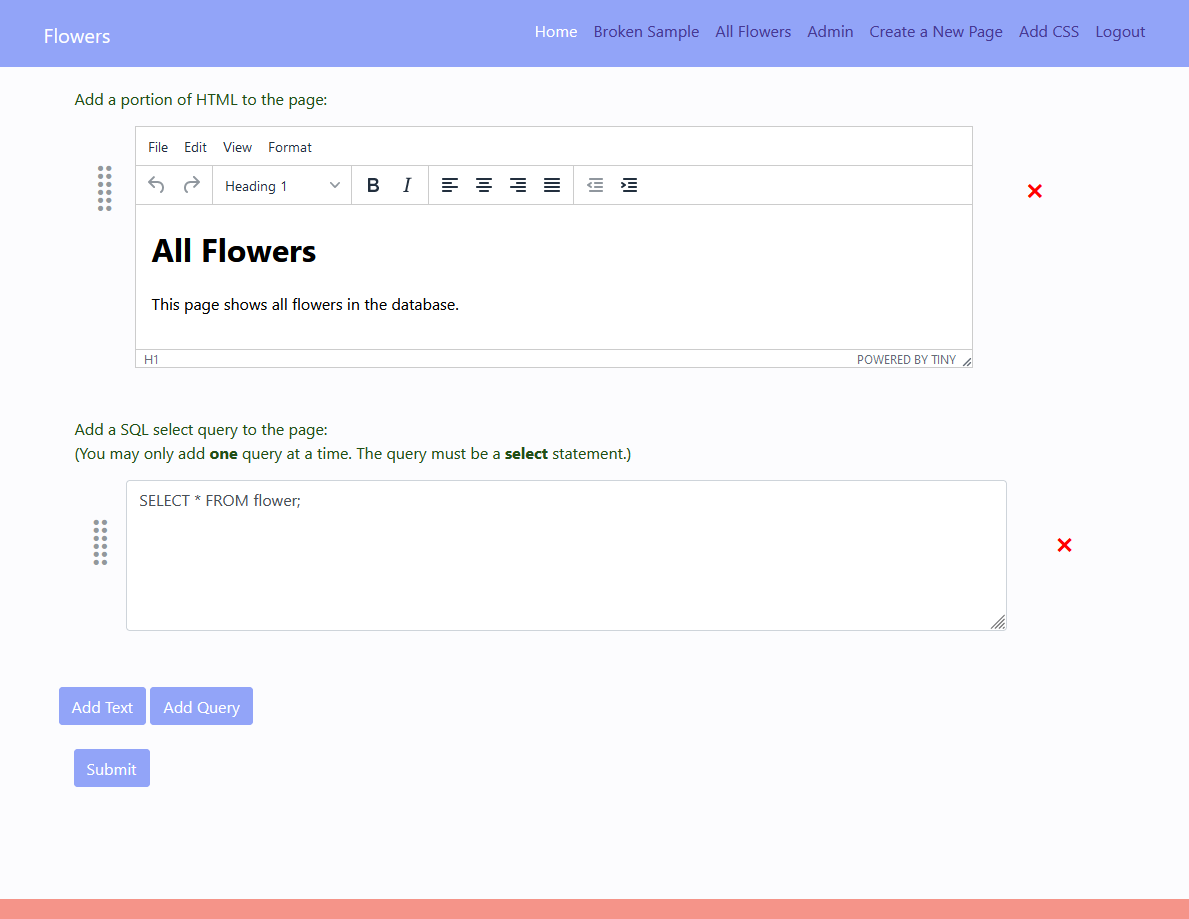Remove the HTML block with the red X

pyautogui.click(x=1034, y=191)
